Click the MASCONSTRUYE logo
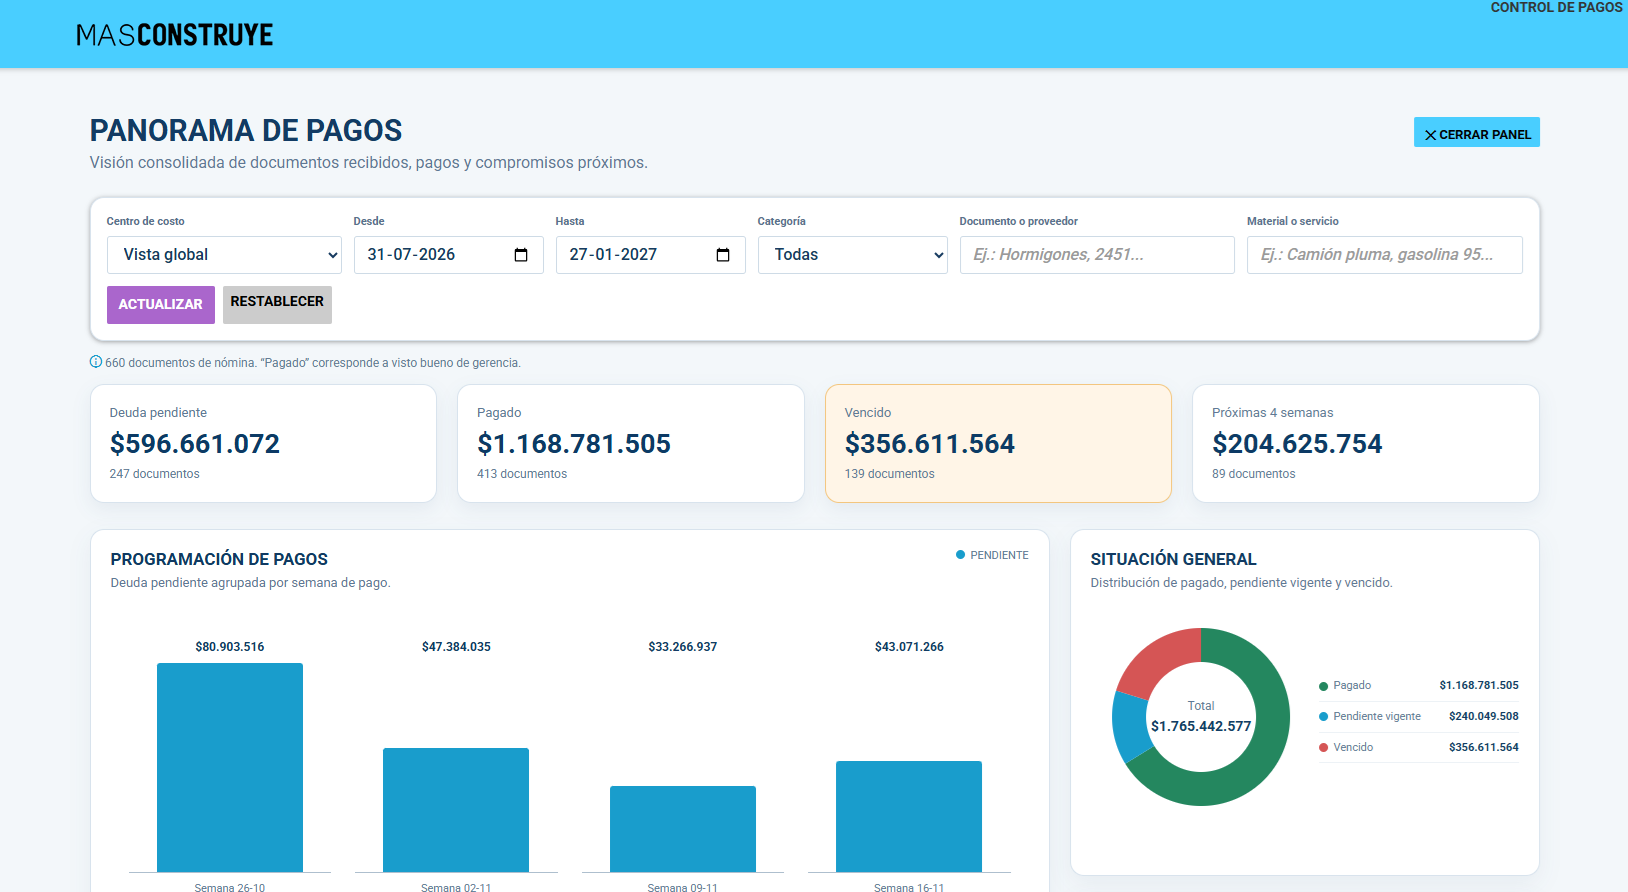The width and height of the screenshot is (1628, 892). coord(175,35)
